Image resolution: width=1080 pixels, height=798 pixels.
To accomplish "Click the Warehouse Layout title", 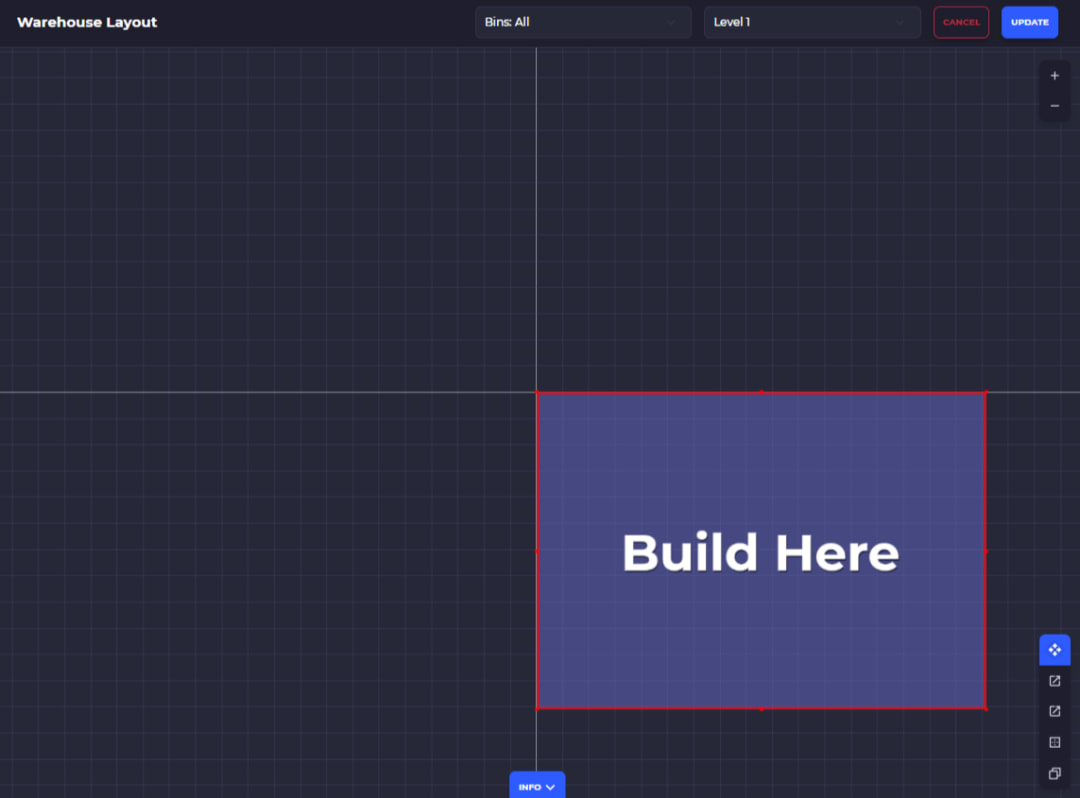I will coord(87,22).
